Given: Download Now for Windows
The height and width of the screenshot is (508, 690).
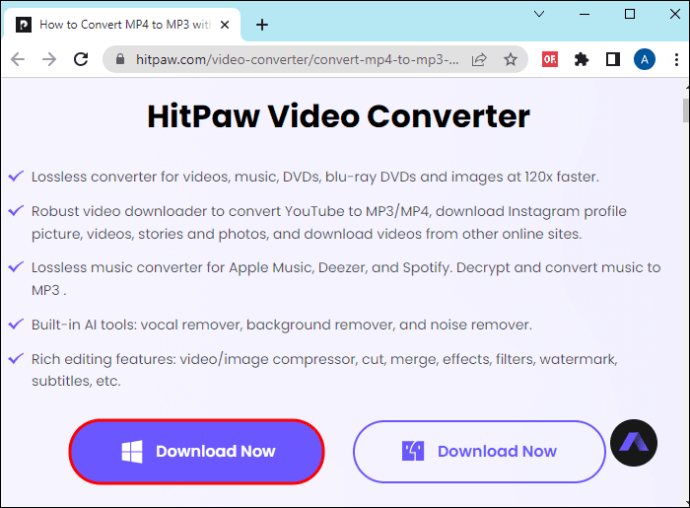Looking at the screenshot, I should click(x=196, y=452).
